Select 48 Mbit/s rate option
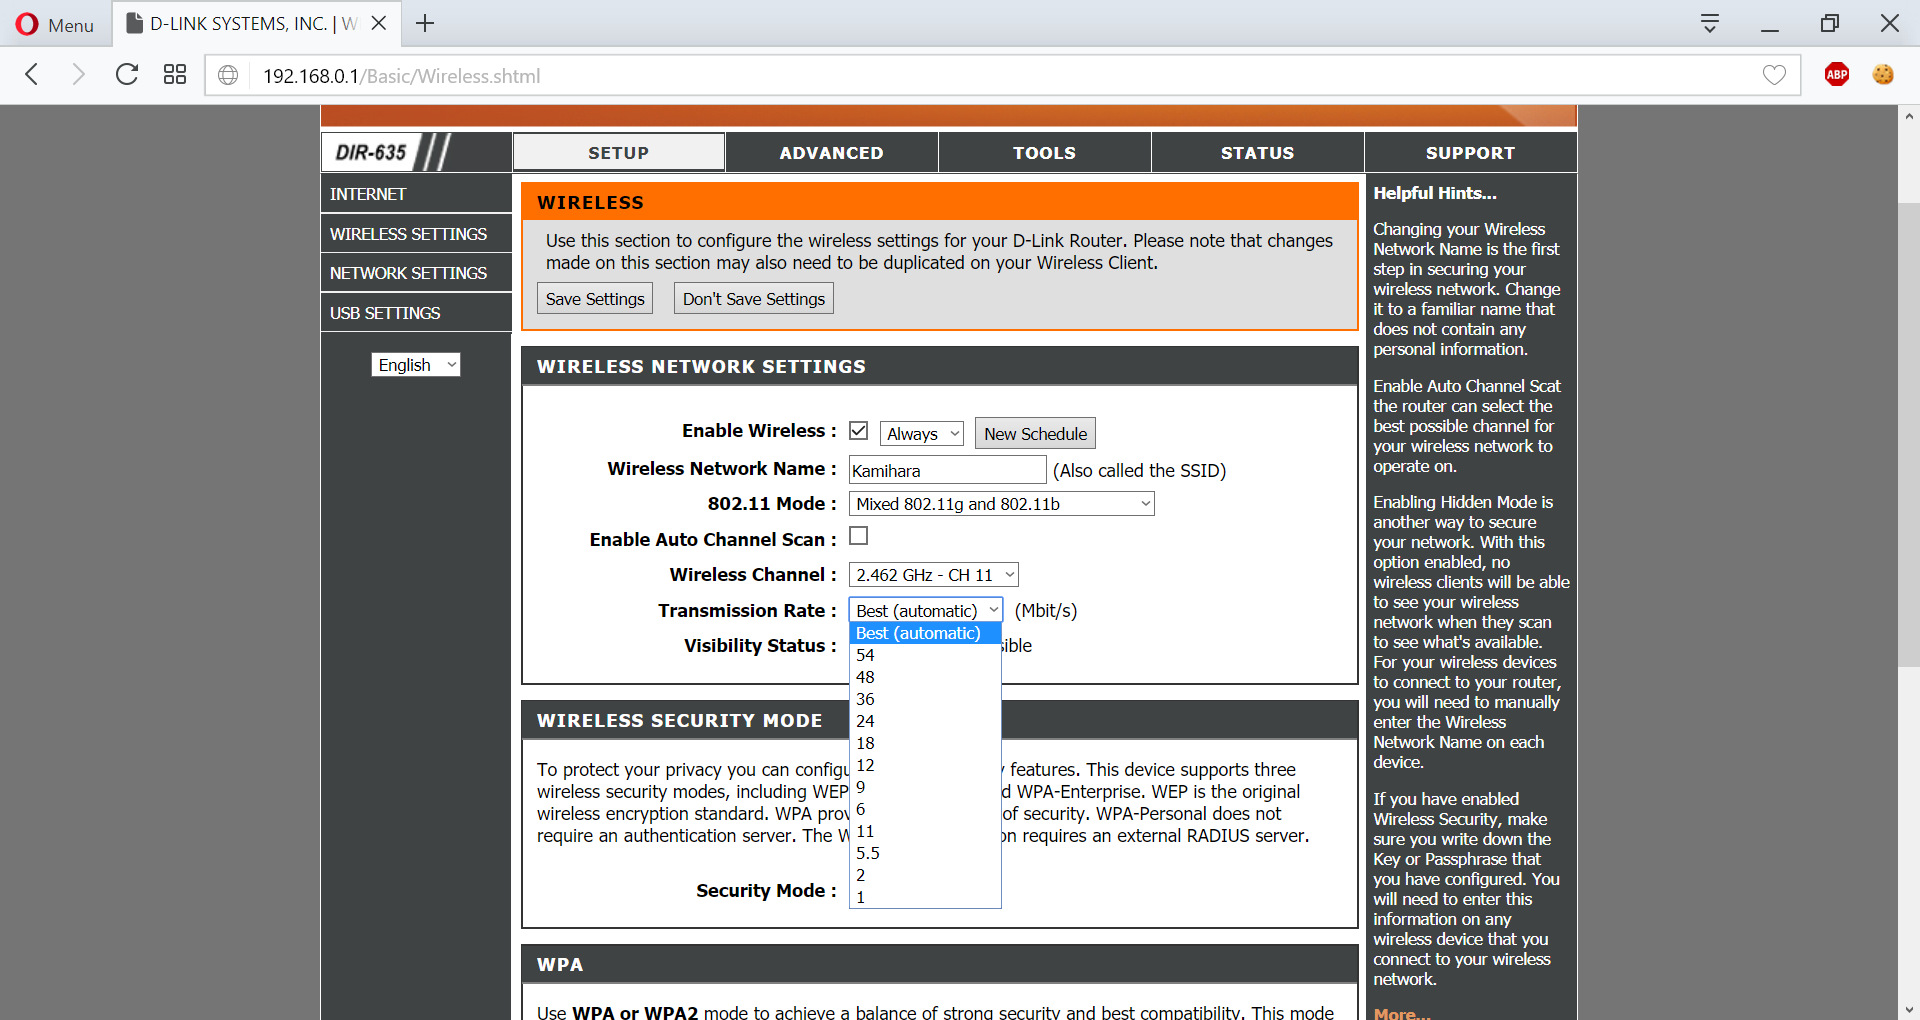The width and height of the screenshot is (1920, 1020). click(x=925, y=677)
